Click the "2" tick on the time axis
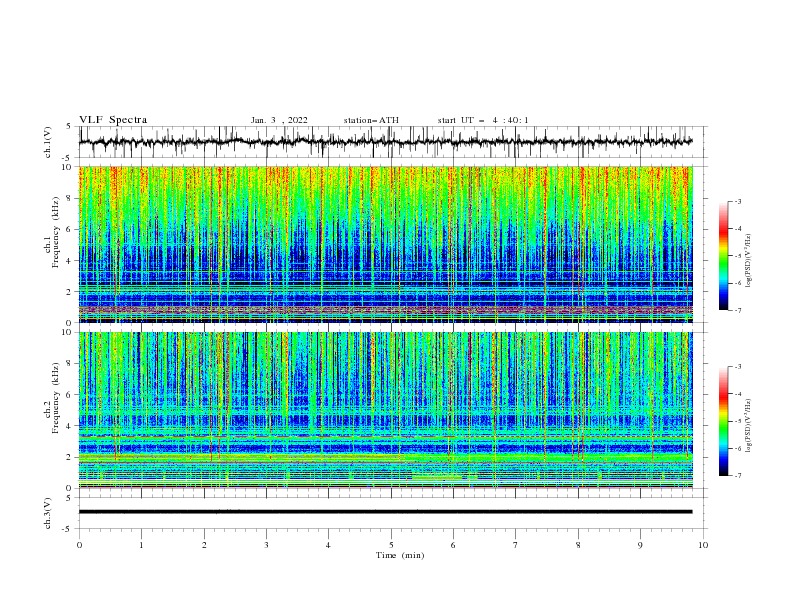This screenshot has width=792, height=612. click(204, 545)
